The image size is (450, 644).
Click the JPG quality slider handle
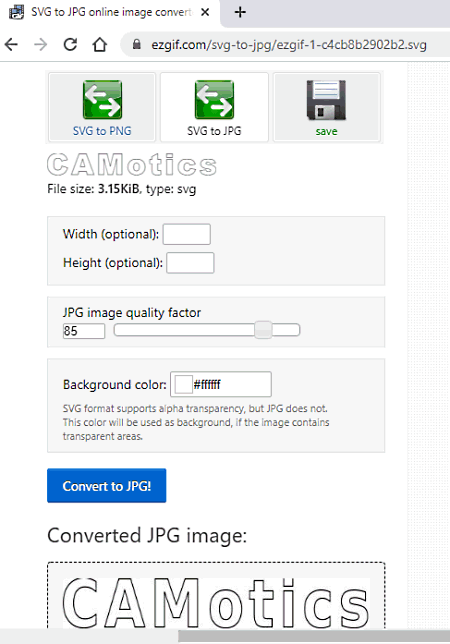pyautogui.click(x=263, y=330)
